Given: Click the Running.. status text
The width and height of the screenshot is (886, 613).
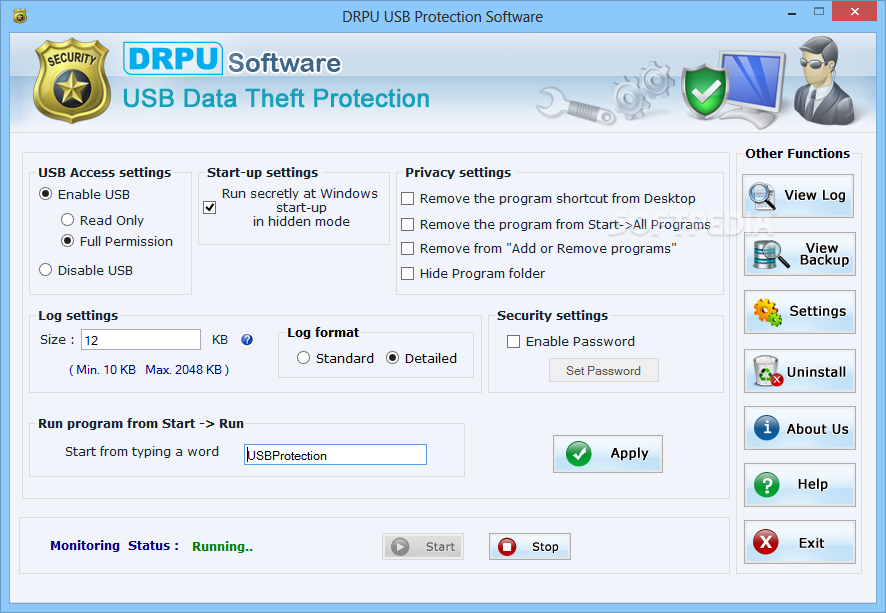Looking at the screenshot, I should pos(223,546).
